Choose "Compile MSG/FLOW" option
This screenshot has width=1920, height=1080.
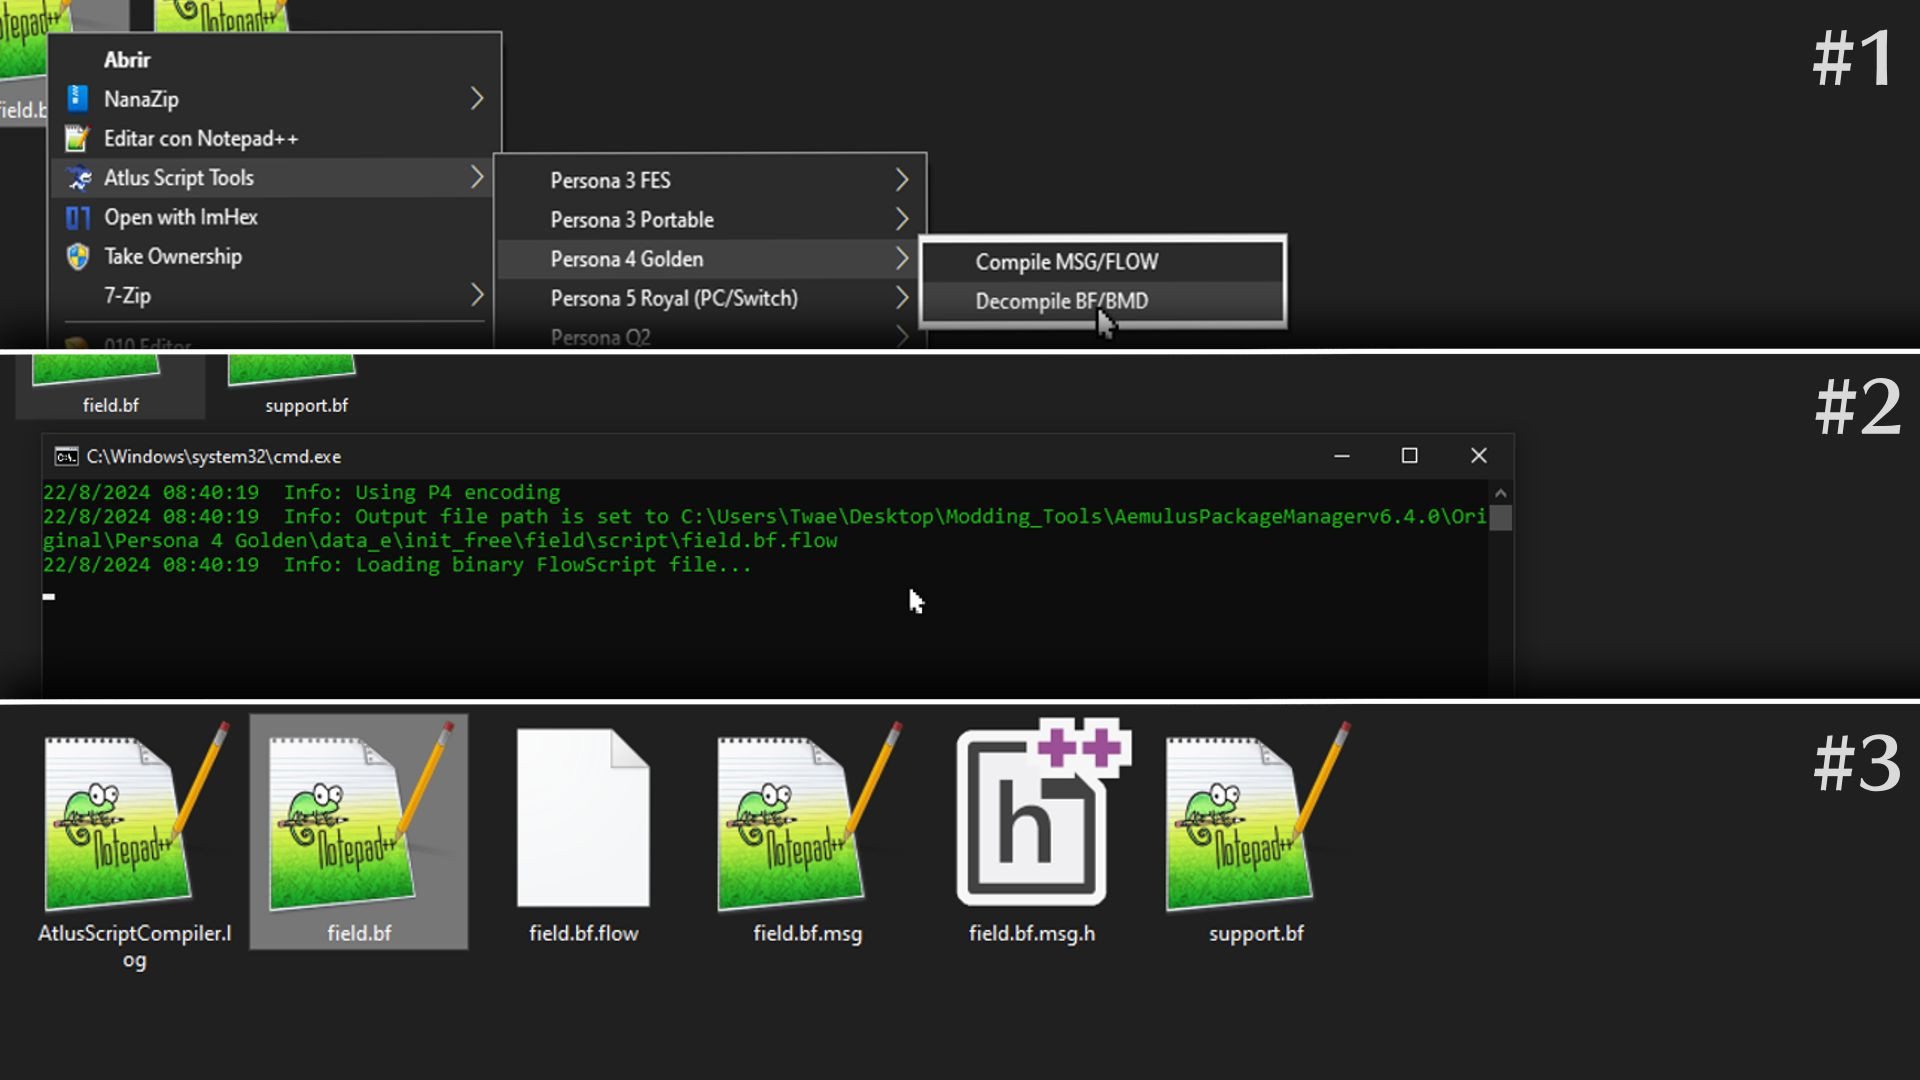coord(1066,261)
